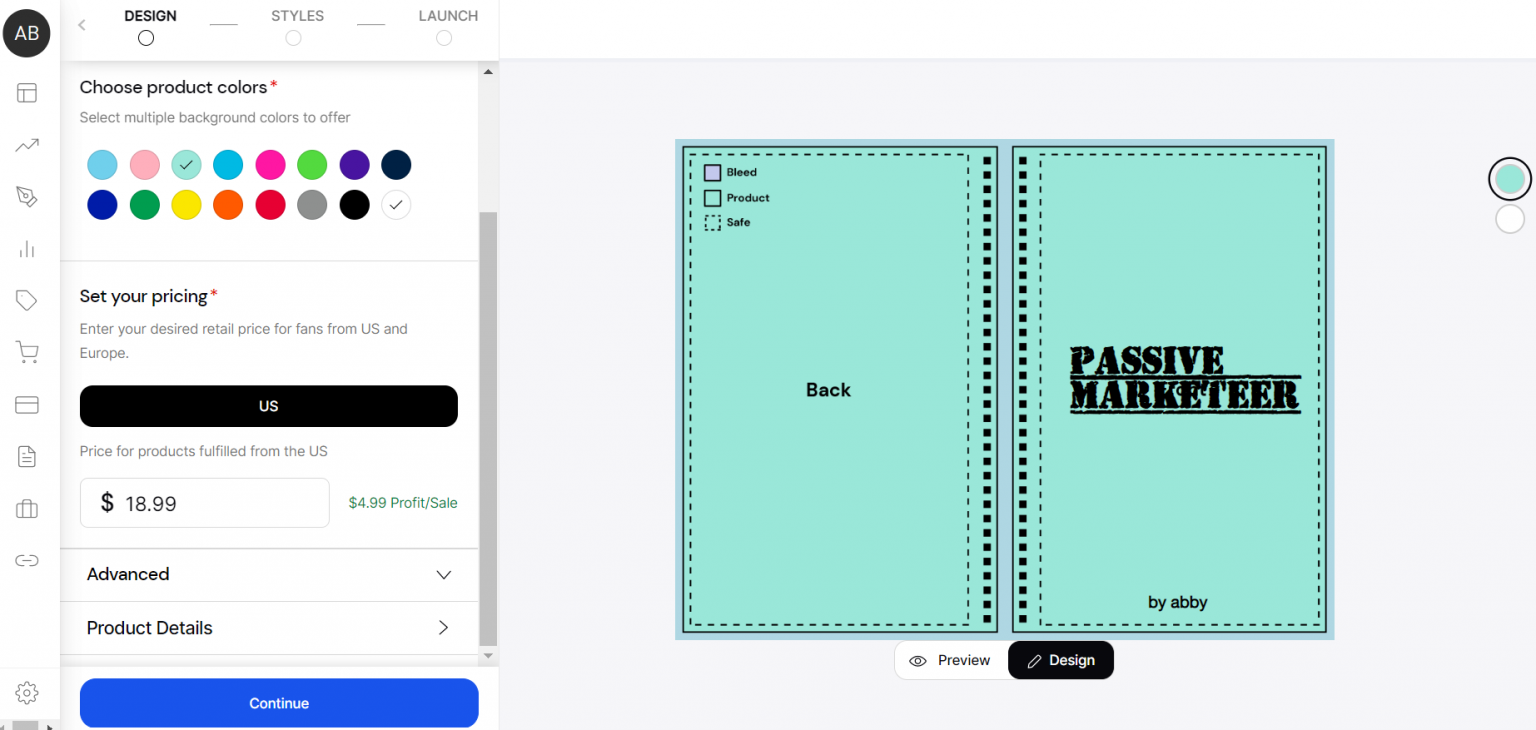Image resolution: width=1536 pixels, height=730 pixels.
Task: Open the analytics trend arrow icon
Action: pyautogui.click(x=27, y=146)
